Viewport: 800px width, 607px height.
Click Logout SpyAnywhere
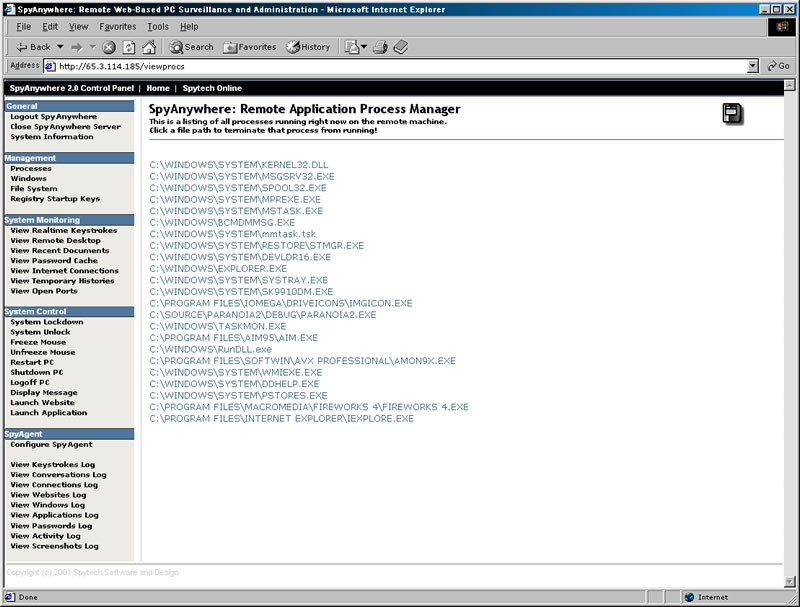pos(54,116)
